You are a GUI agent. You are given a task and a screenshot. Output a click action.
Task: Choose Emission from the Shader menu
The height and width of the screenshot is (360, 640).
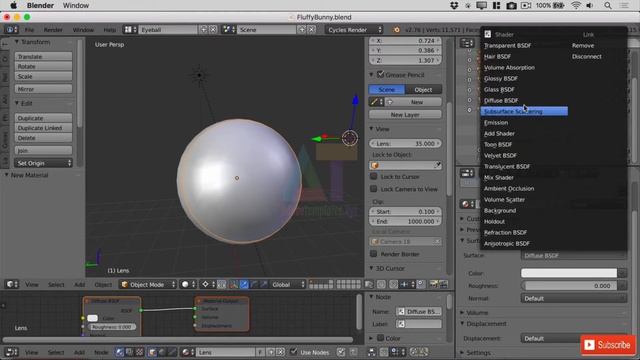point(496,122)
